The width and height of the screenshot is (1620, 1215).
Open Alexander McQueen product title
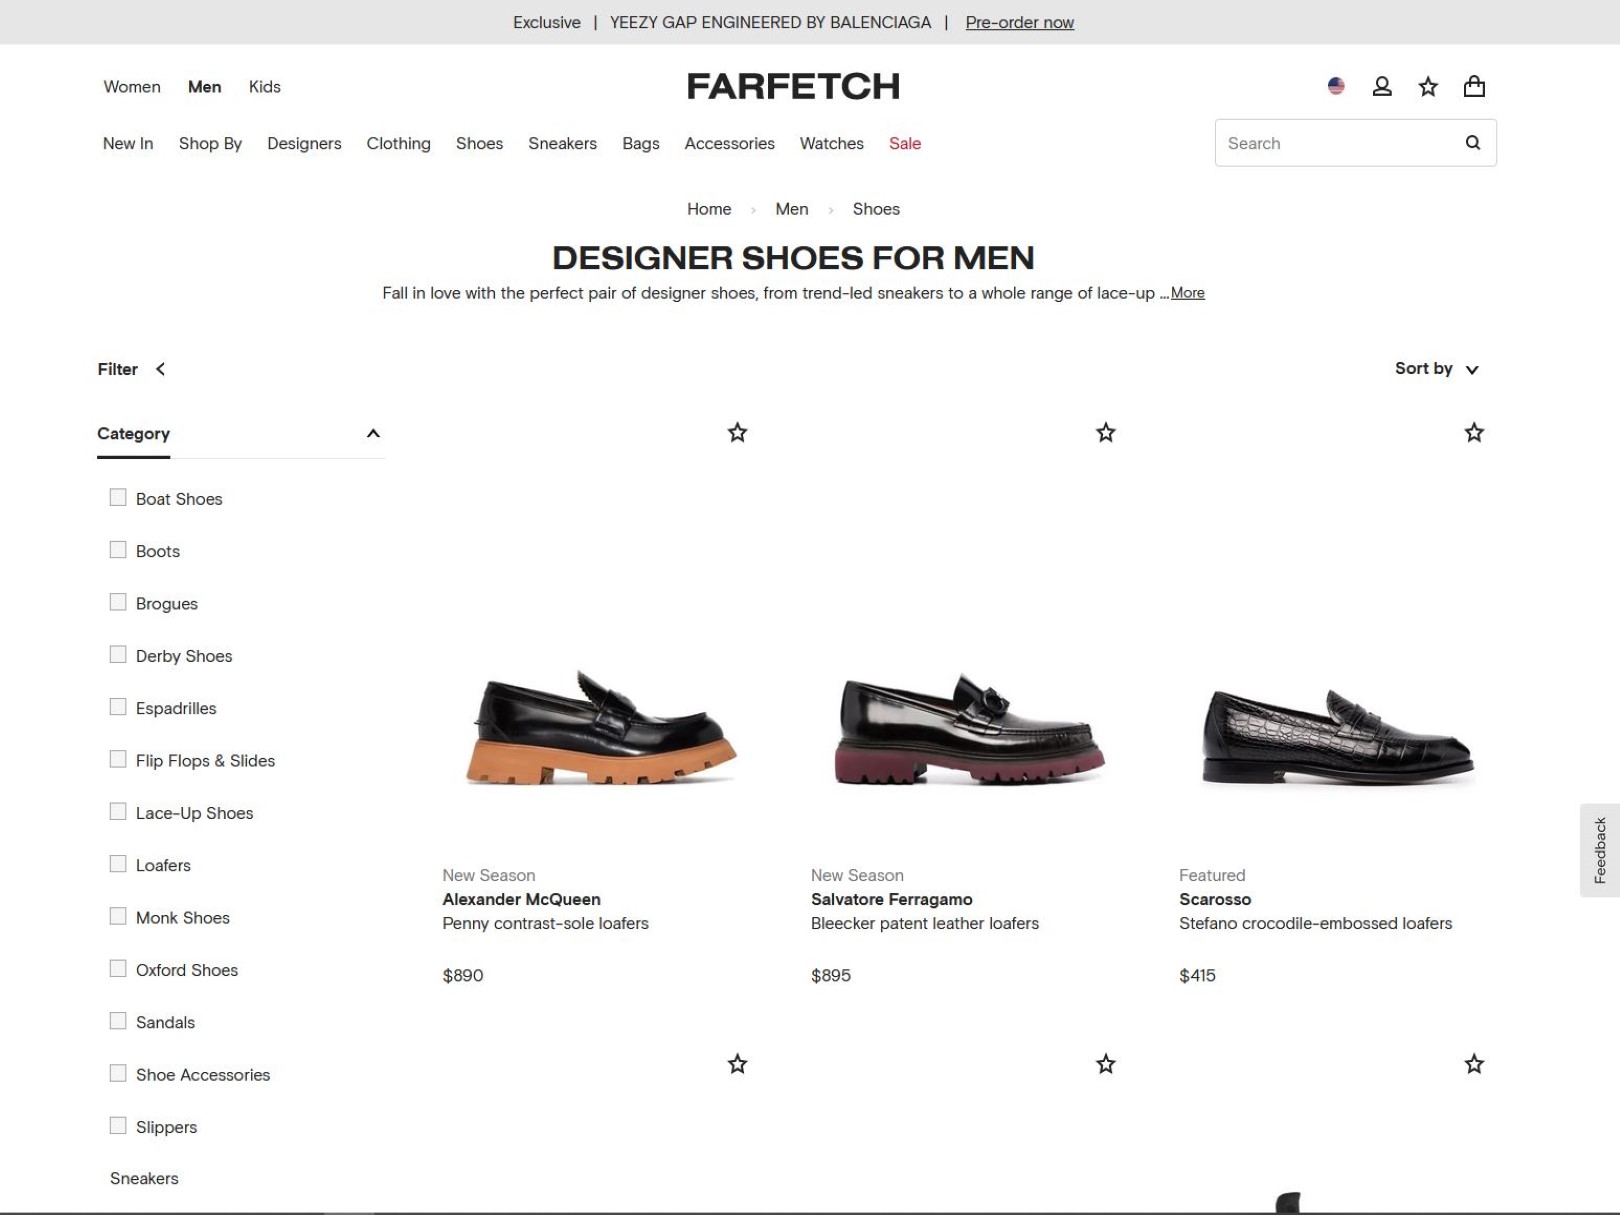pyautogui.click(x=521, y=899)
